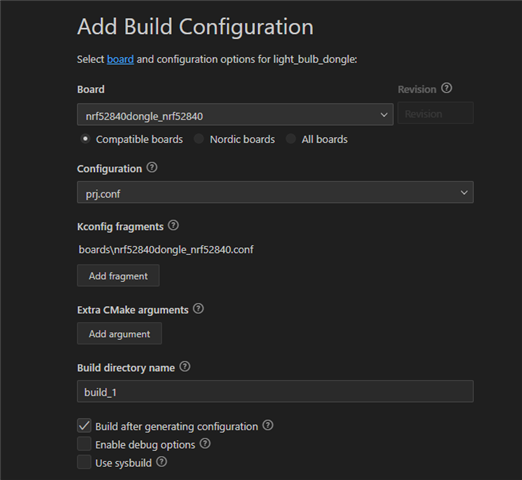The height and width of the screenshot is (480, 522).
Task: Select the All boards radio option
Action: click(x=291, y=139)
